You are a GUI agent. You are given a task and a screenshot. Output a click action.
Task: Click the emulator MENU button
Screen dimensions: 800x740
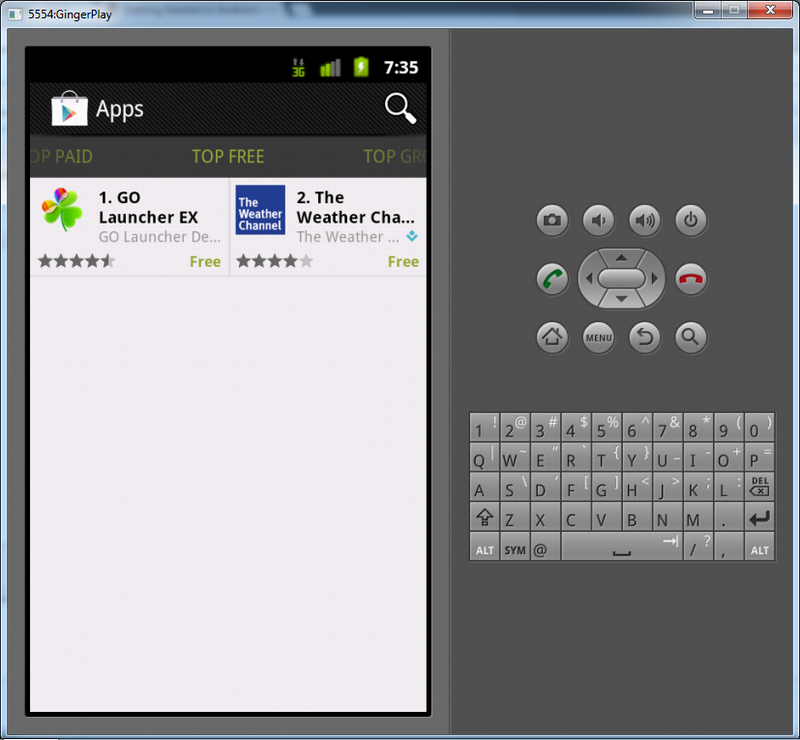[x=598, y=337]
